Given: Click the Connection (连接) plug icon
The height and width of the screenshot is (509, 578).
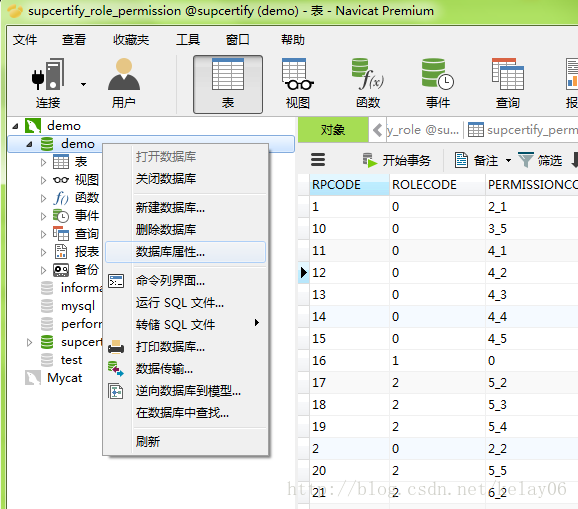Looking at the screenshot, I should pyautogui.click(x=48, y=74).
